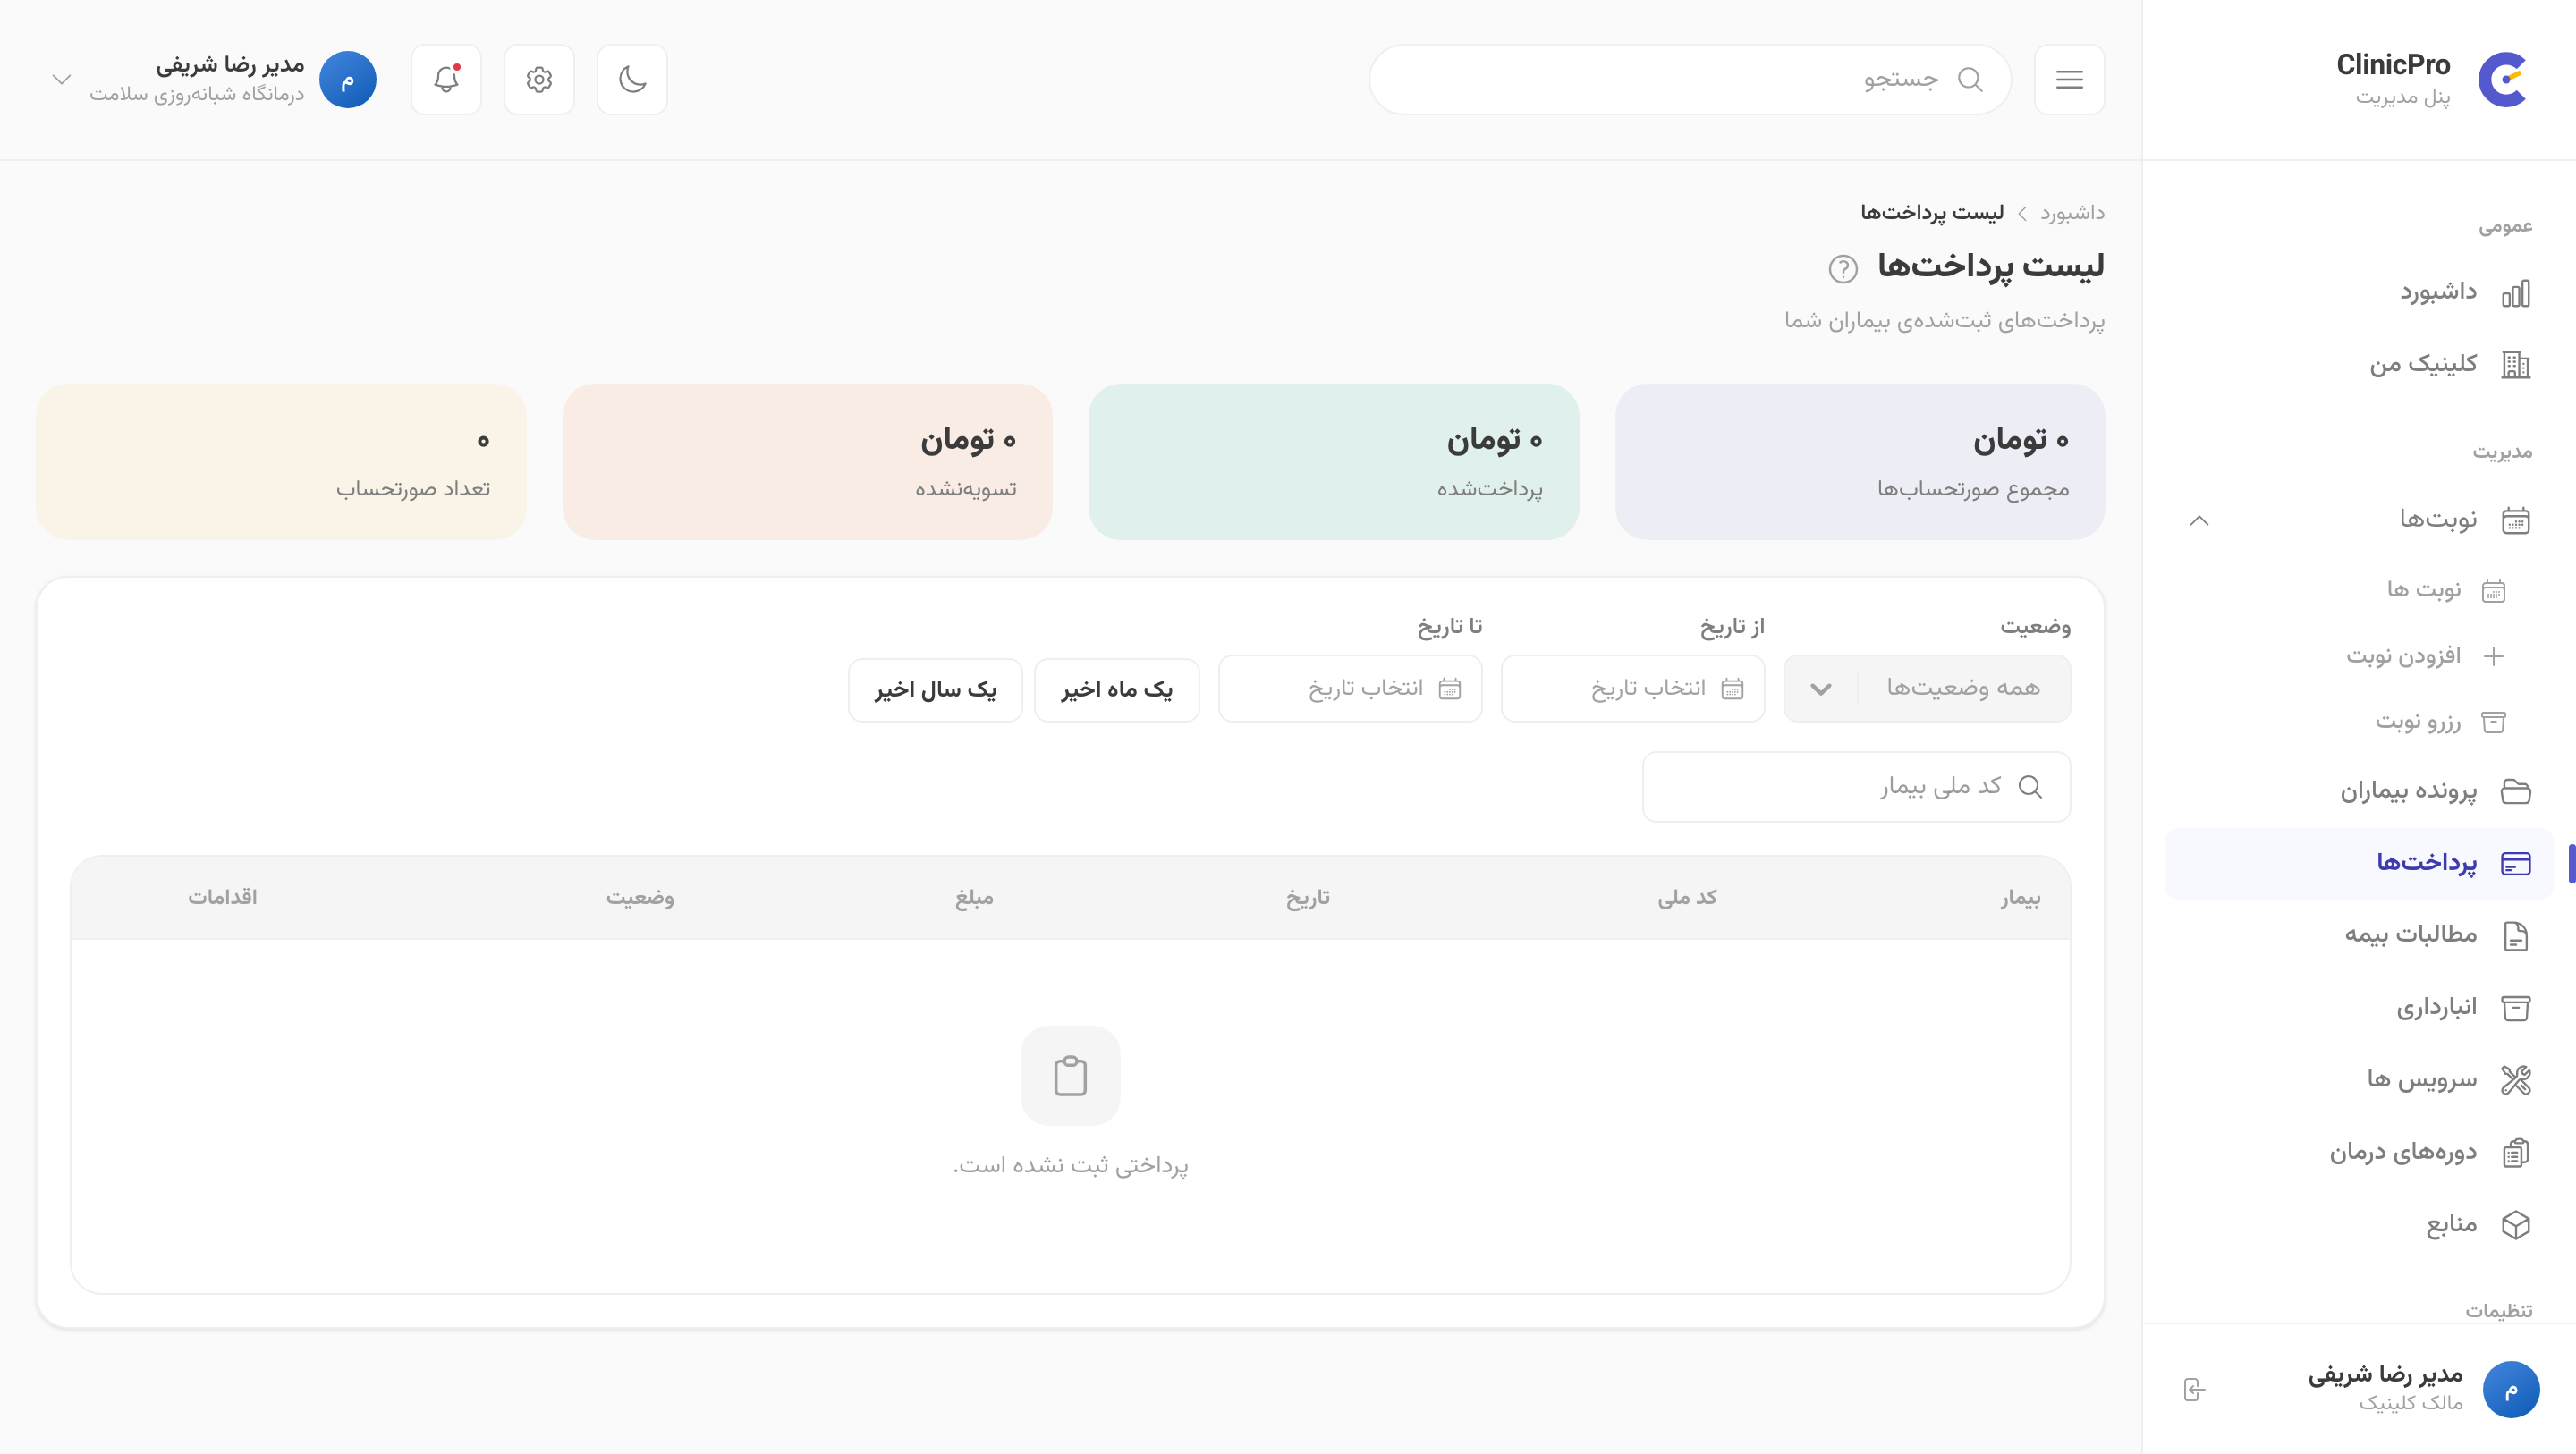Click the سرویس ها tools icon
This screenshot has width=2576, height=1454.
tap(2515, 1080)
